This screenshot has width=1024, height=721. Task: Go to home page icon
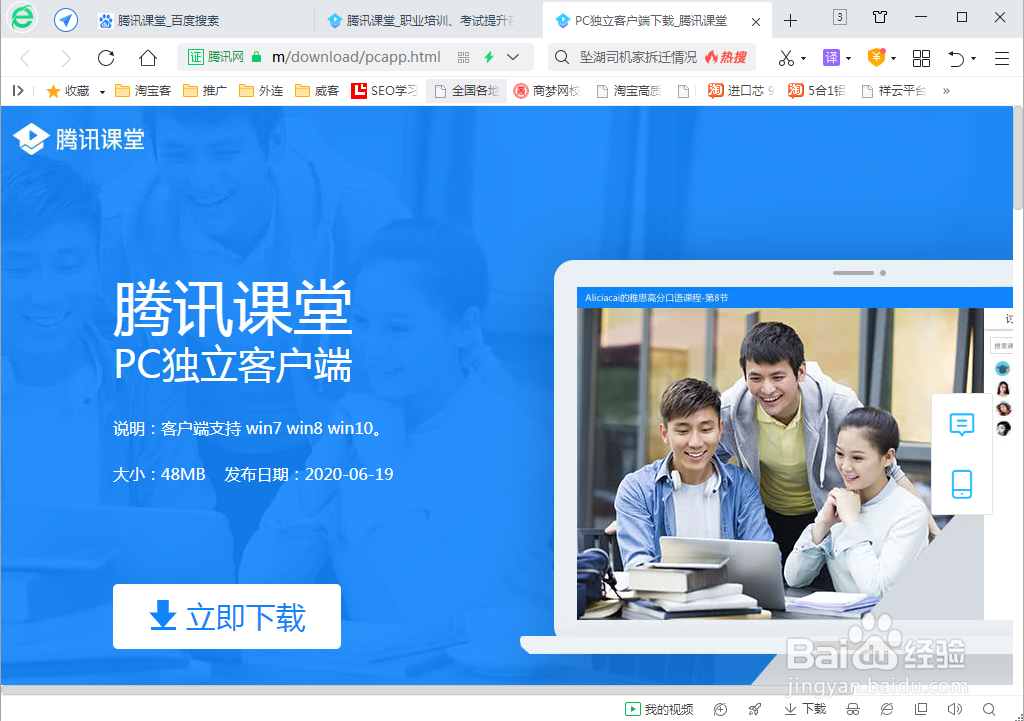point(148,58)
